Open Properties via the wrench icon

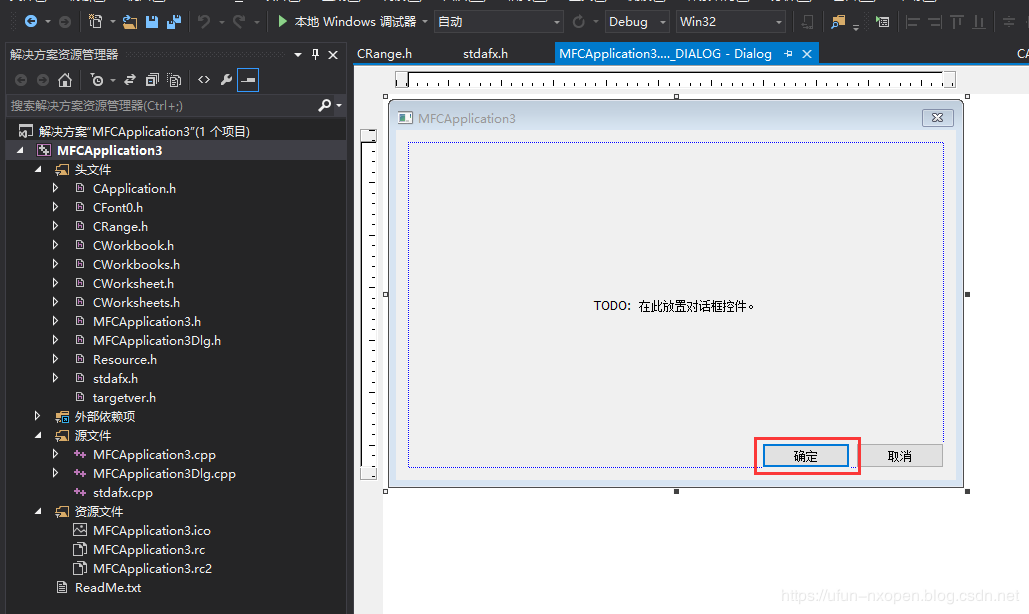(226, 79)
